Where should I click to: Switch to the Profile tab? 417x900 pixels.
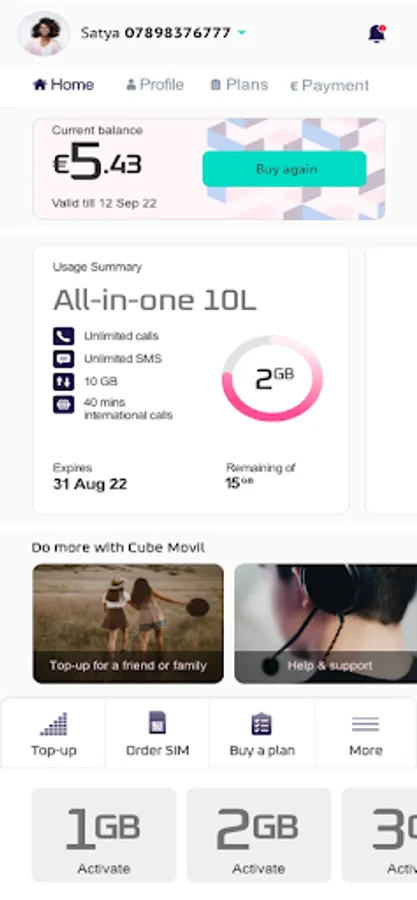pyautogui.click(x=155, y=85)
